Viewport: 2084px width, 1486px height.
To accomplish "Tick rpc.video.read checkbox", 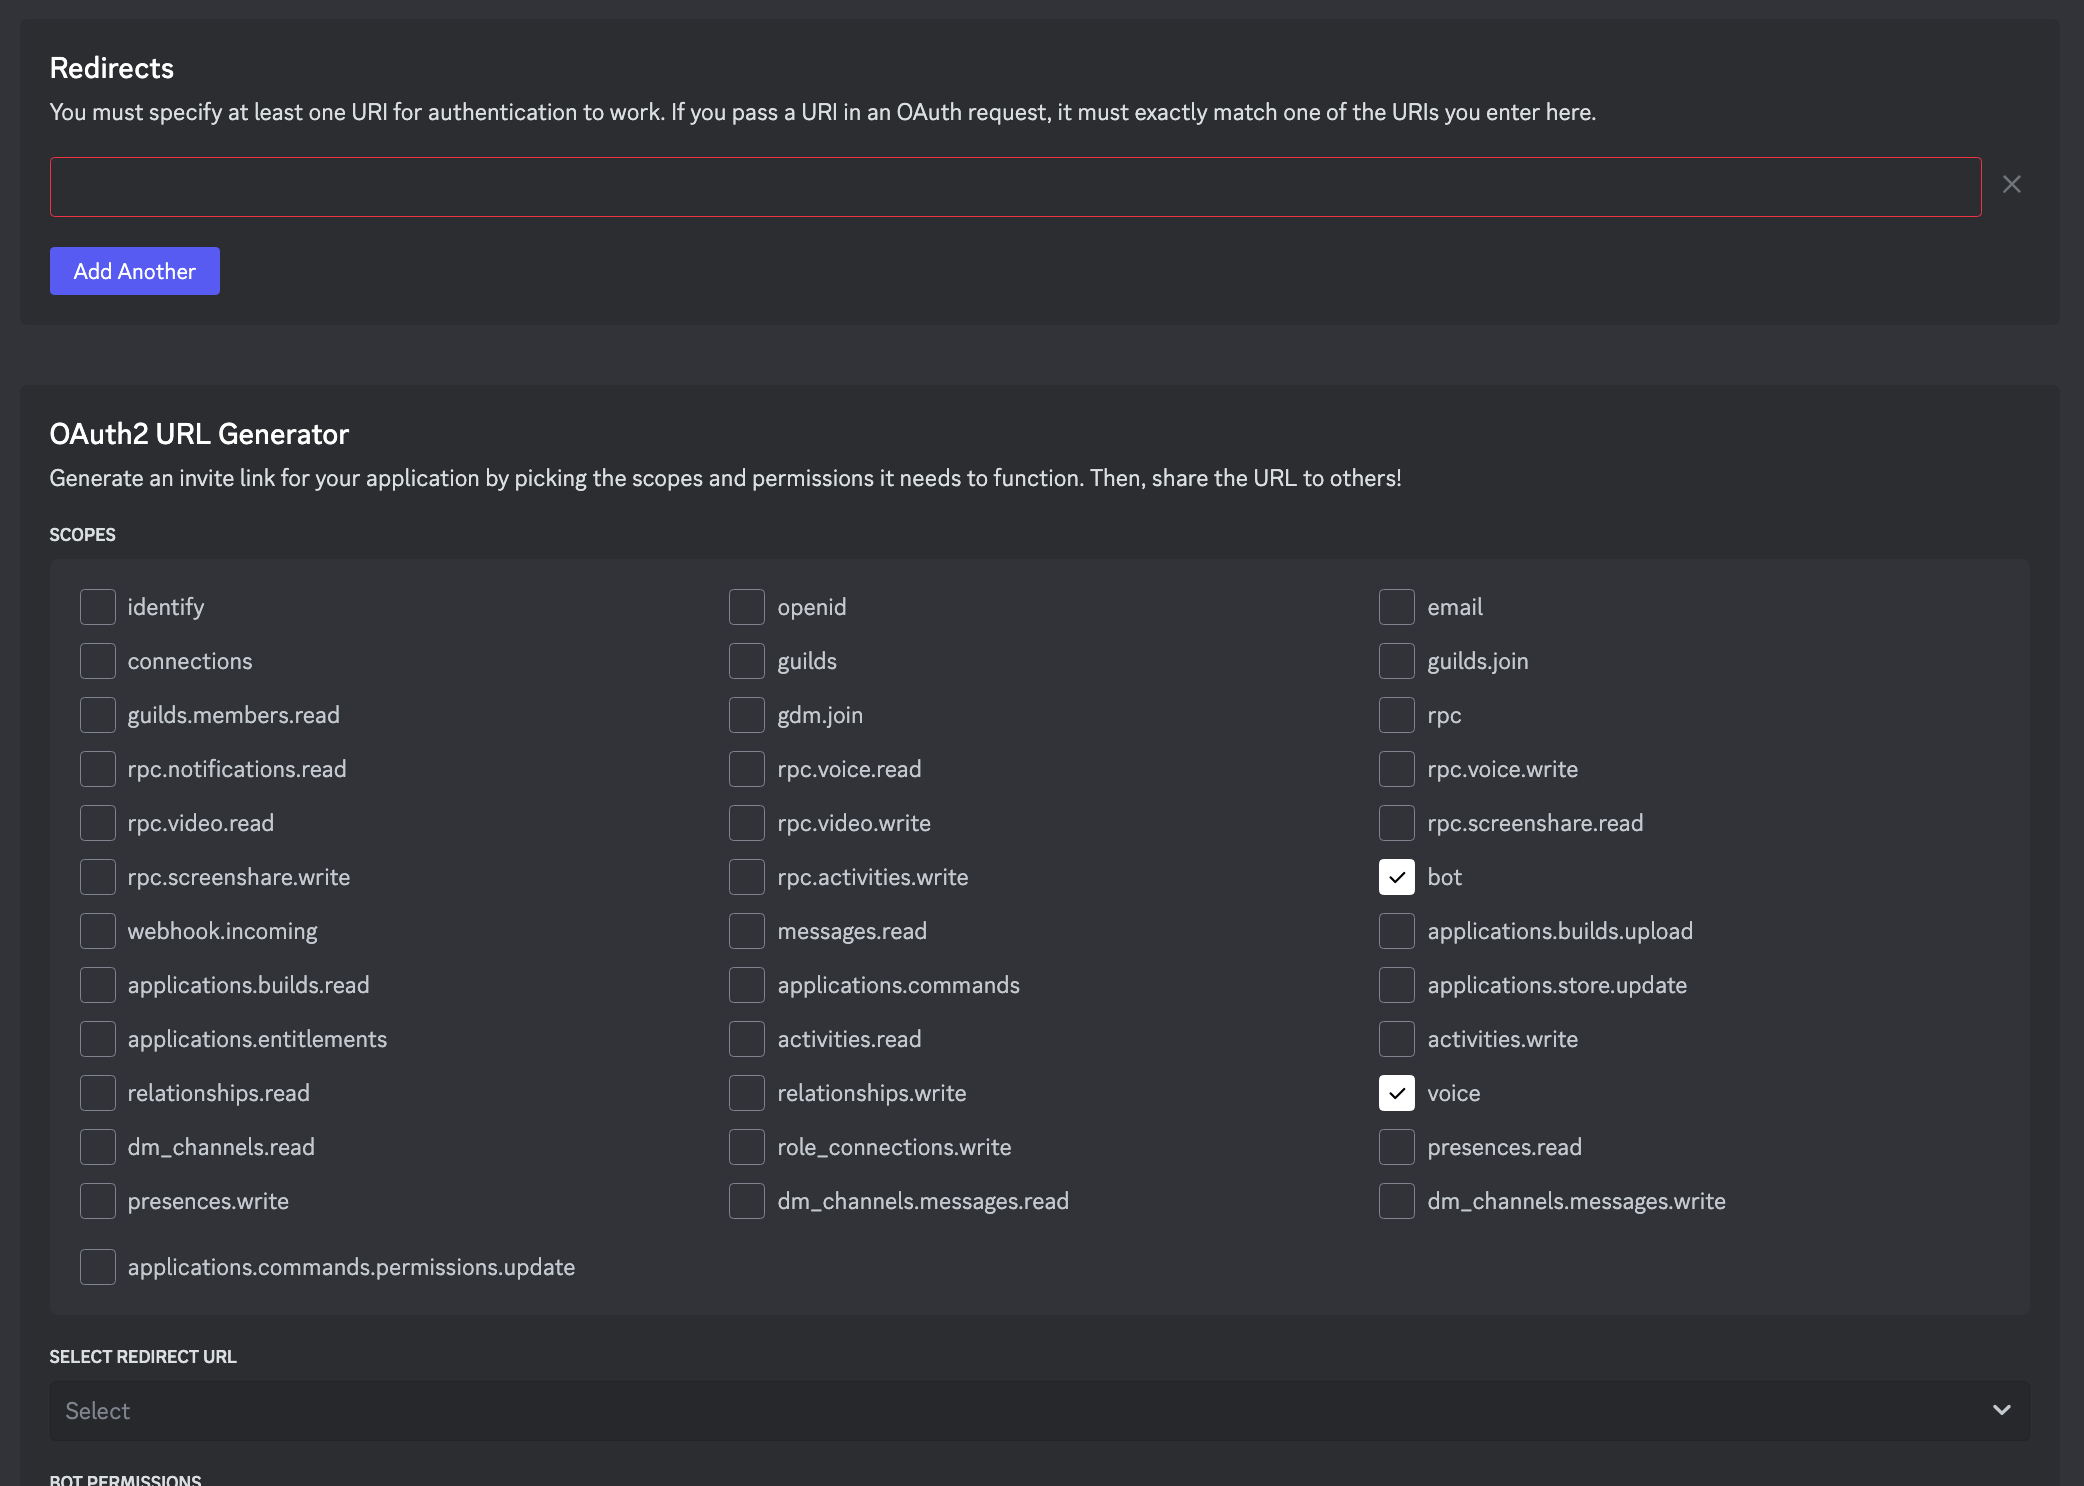I will [x=98, y=823].
